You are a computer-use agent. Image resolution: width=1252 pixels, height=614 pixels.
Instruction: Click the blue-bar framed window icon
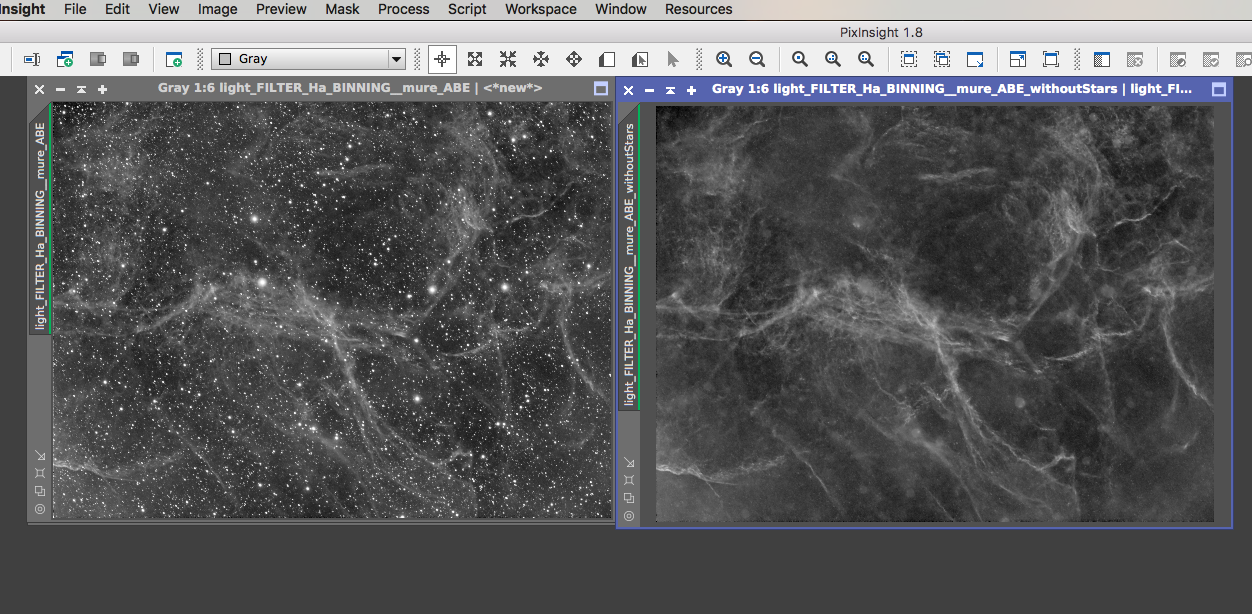[1051, 59]
